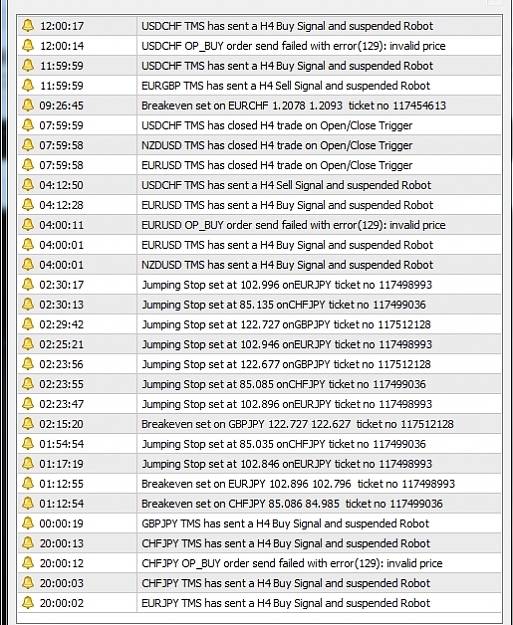Click the bell icon on the 02:29:42 row
This screenshot has height=625, width=513.
(x=28, y=324)
